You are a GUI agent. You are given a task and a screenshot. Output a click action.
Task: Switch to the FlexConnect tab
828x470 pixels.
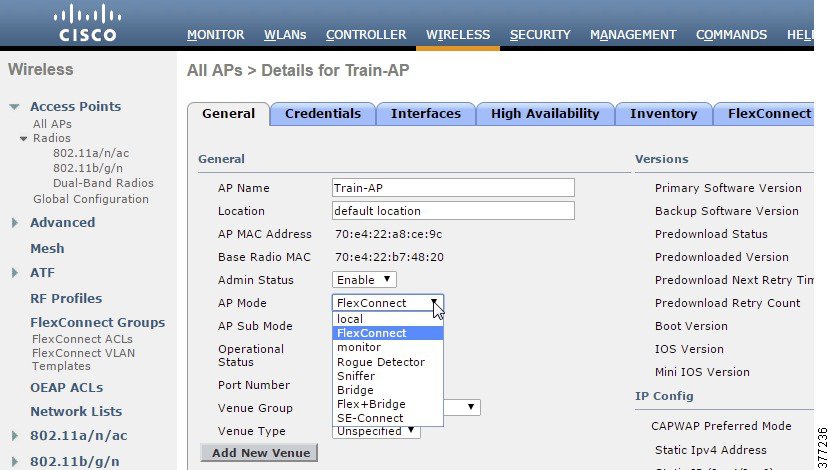point(764,114)
